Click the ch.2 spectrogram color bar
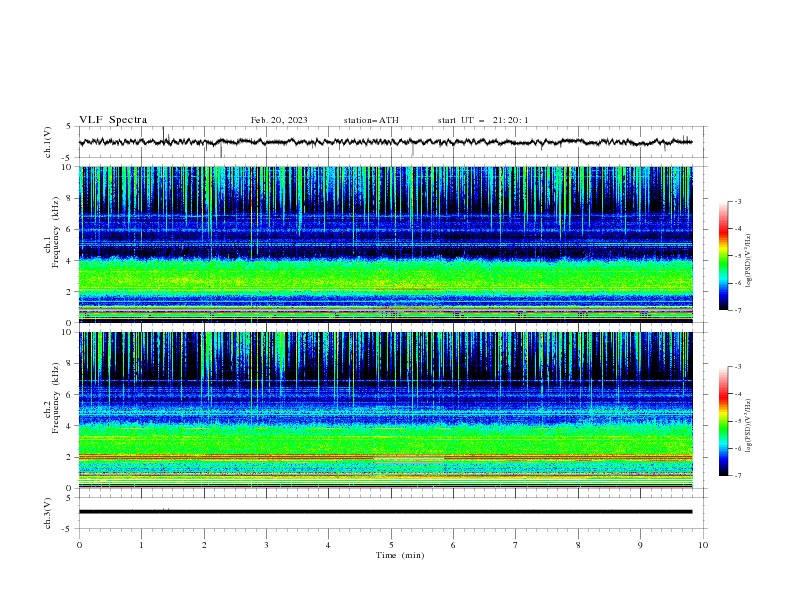 coord(723,421)
